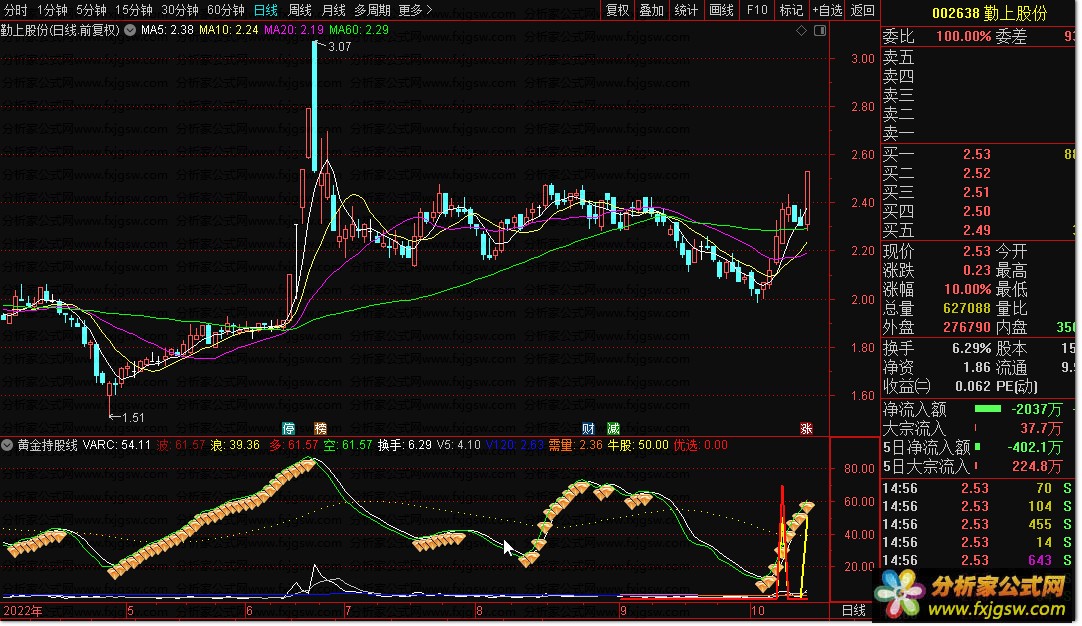
Task: Click the 买五 2.49 bid row
Action: coord(978,231)
